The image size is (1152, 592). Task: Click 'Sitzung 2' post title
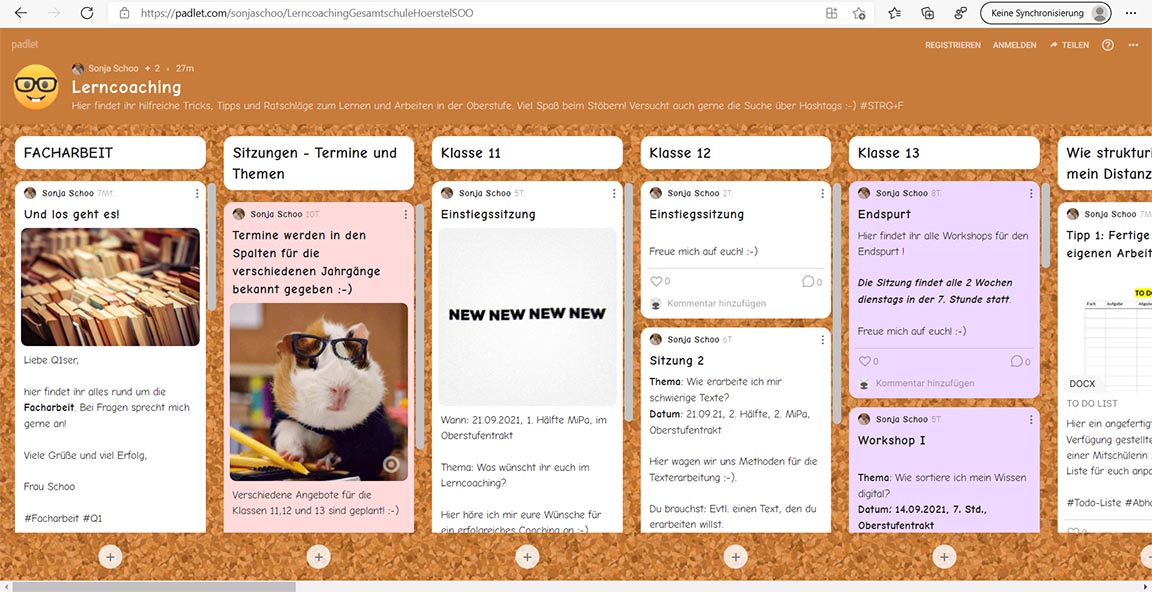pyautogui.click(x=677, y=361)
